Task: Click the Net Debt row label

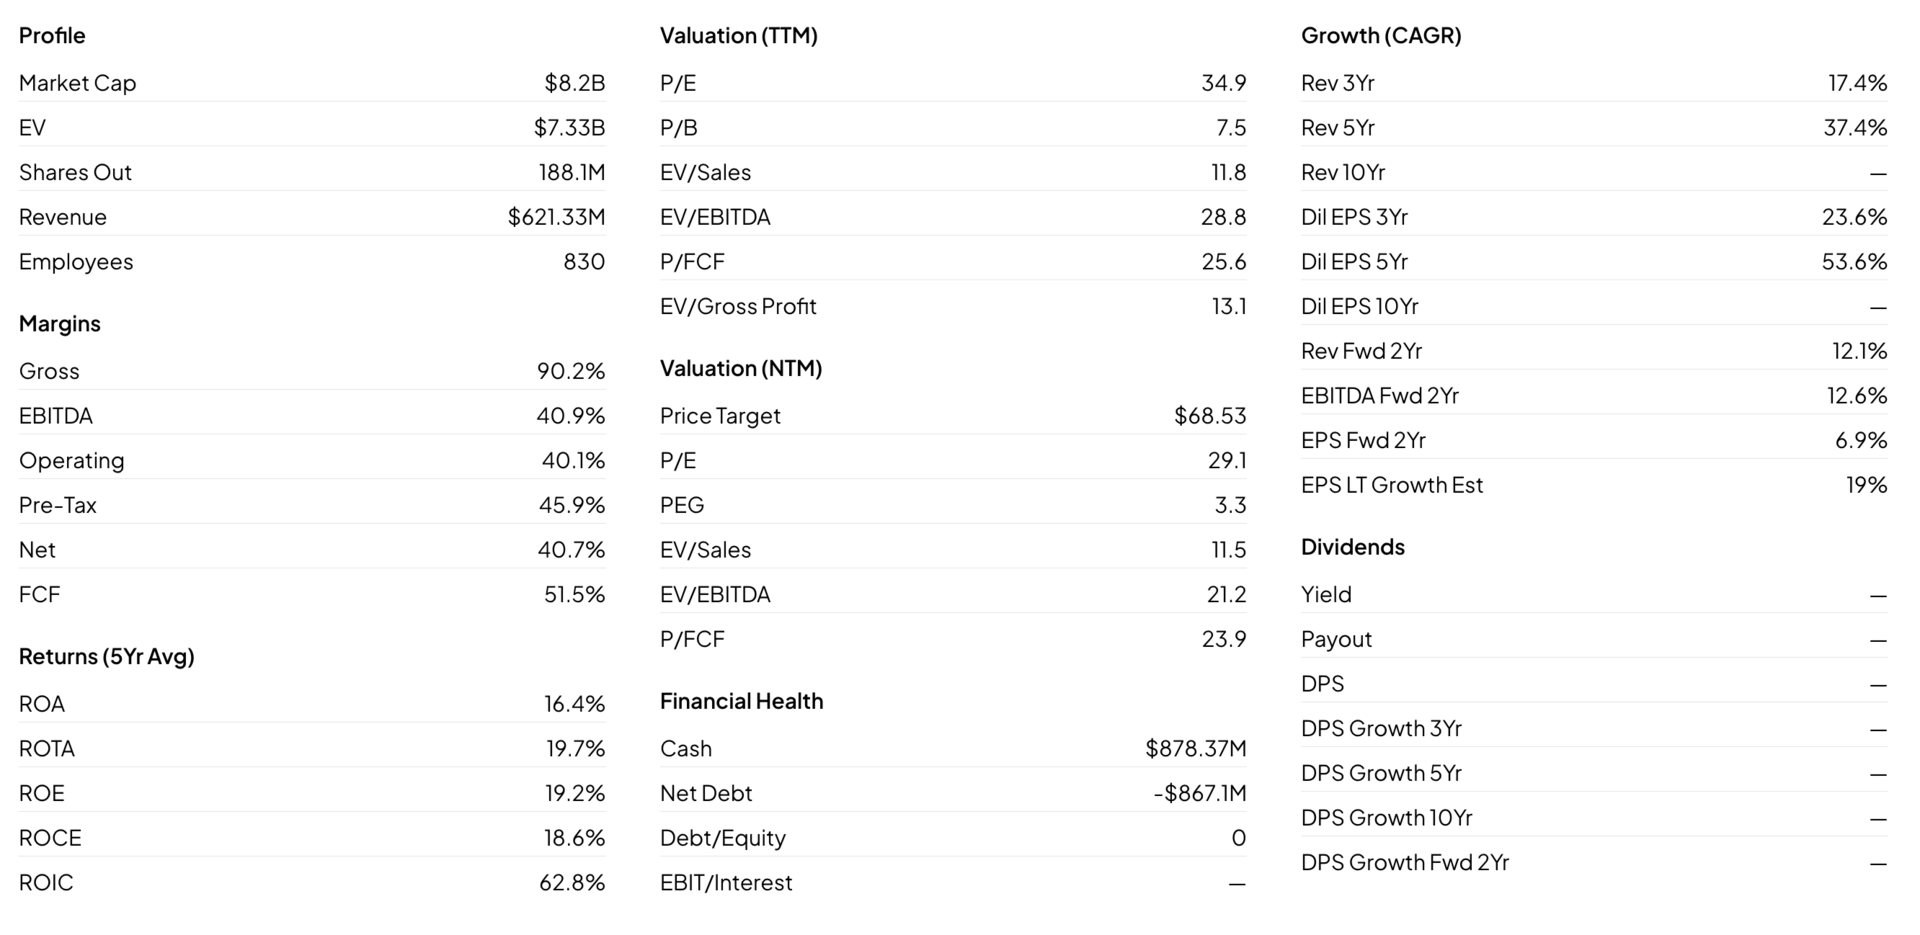Action: pos(706,794)
